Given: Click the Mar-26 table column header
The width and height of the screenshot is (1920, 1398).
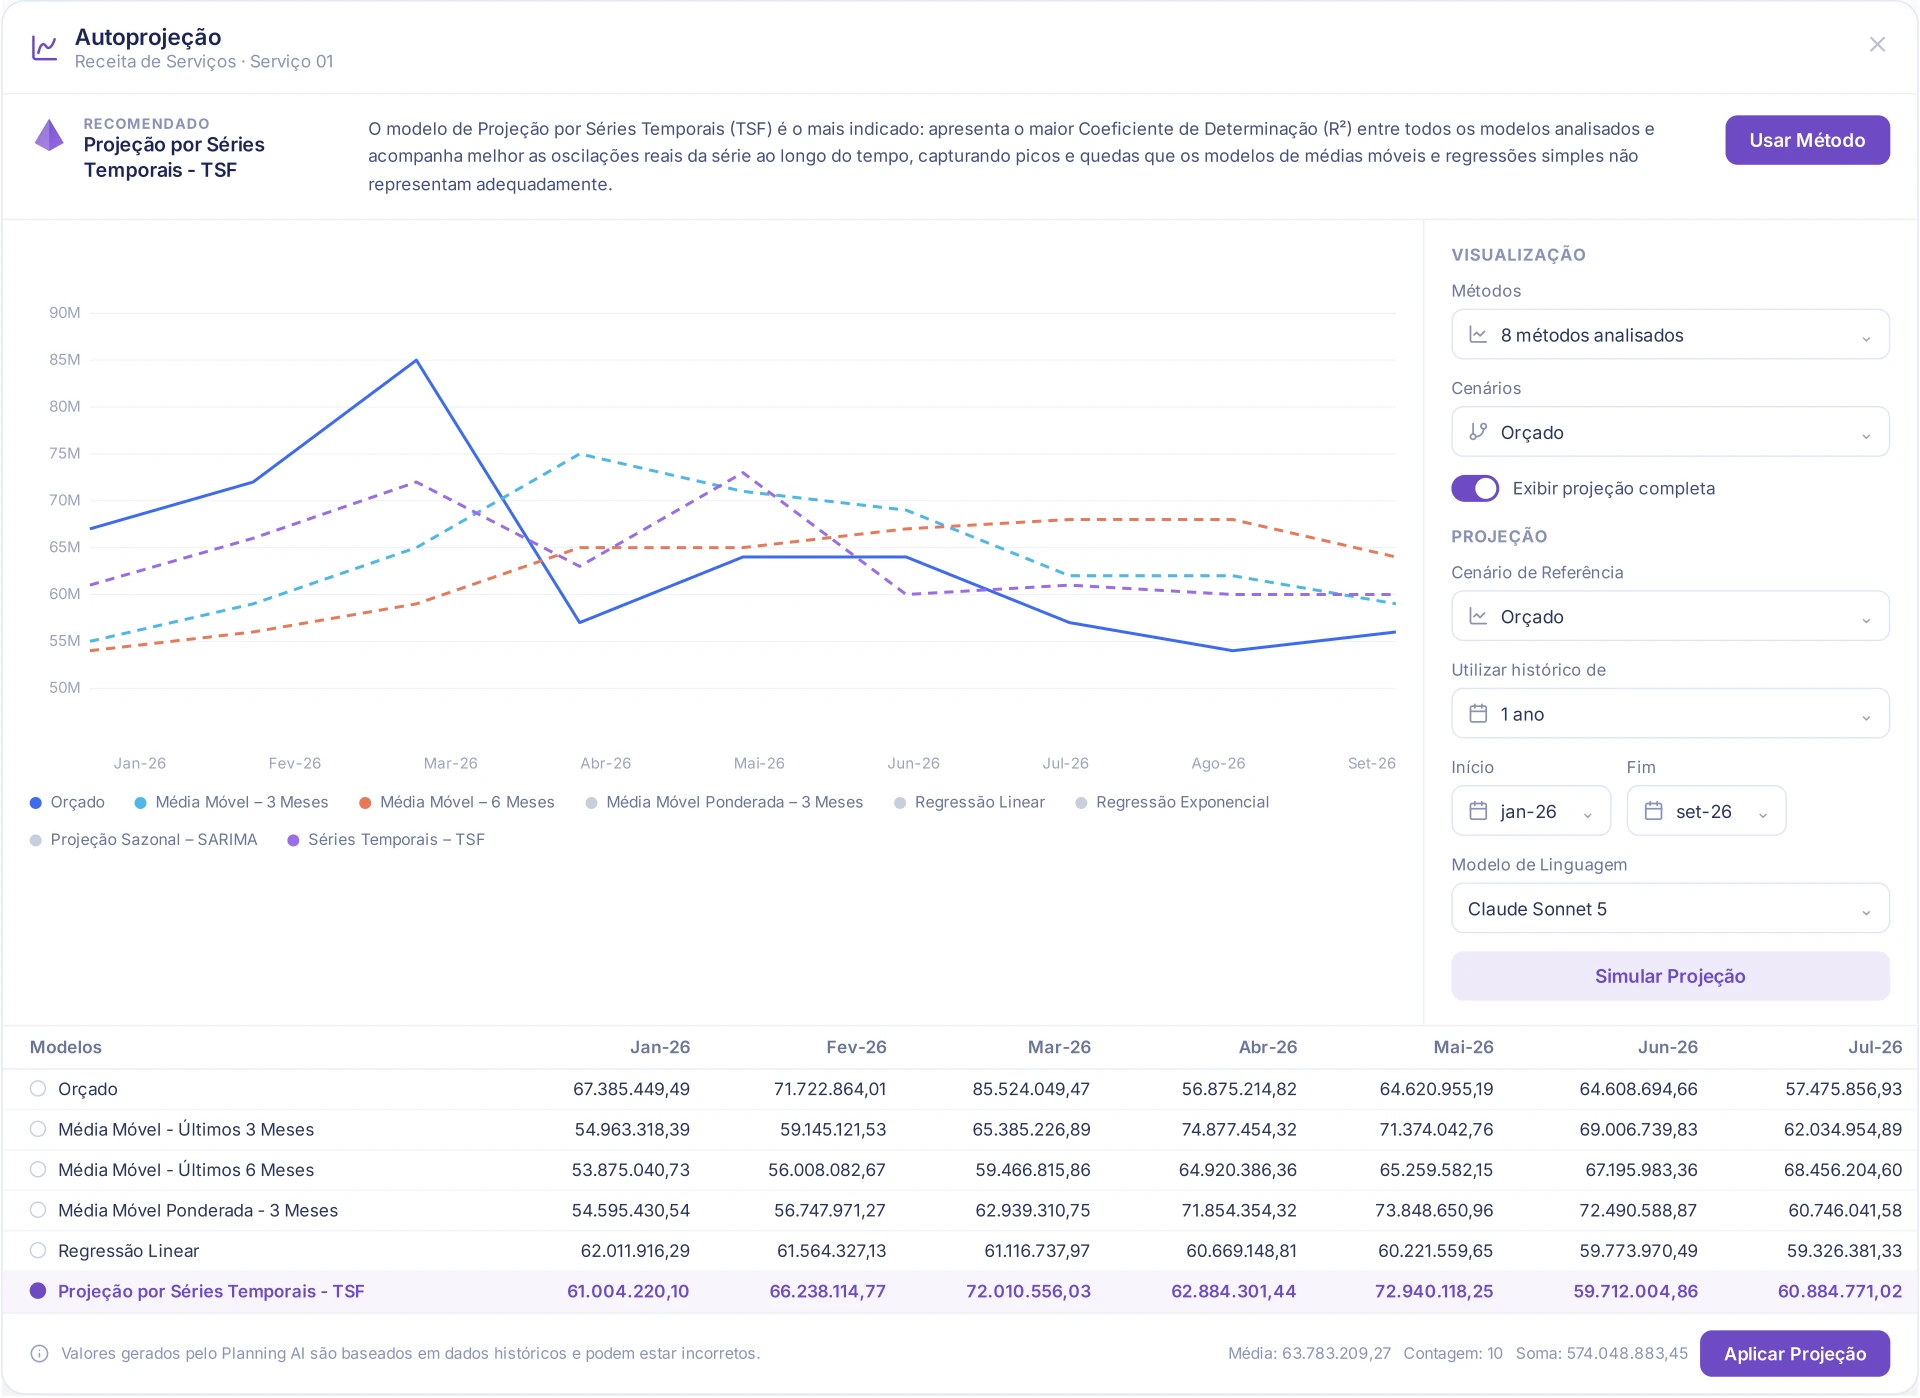Looking at the screenshot, I should point(1059,1047).
